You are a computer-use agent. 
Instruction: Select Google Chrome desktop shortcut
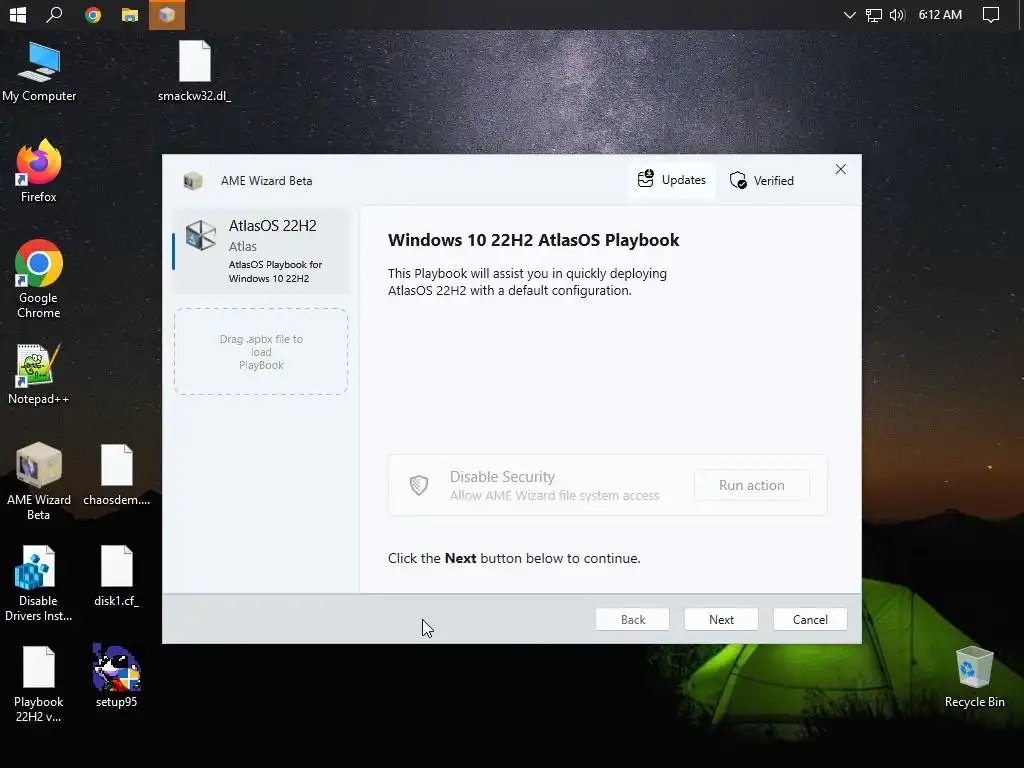point(39,280)
